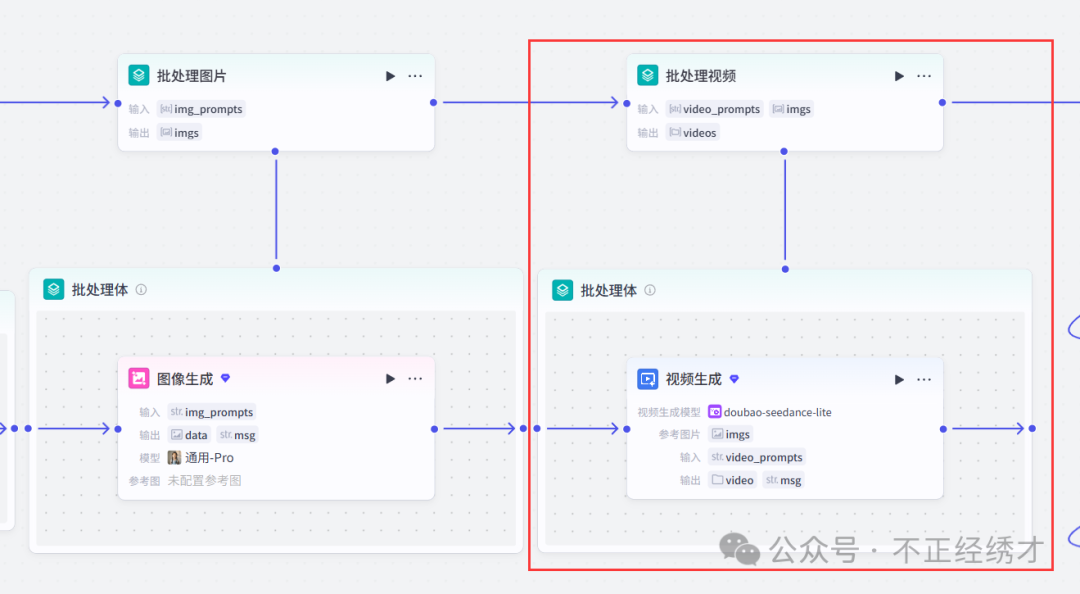Select the doubao-seedance-lite model field
Image resolution: width=1080 pixels, height=594 pixels.
click(770, 412)
